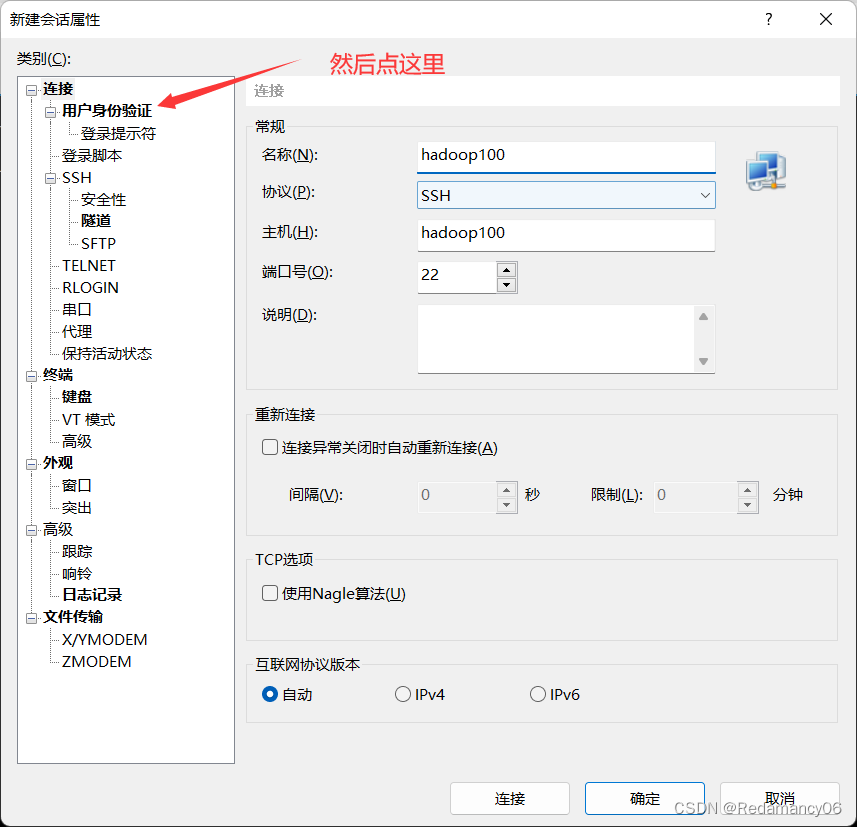Increase the 限制 limit minutes stepper
This screenshot has height=827, width=857.
(x=747, y=490)
